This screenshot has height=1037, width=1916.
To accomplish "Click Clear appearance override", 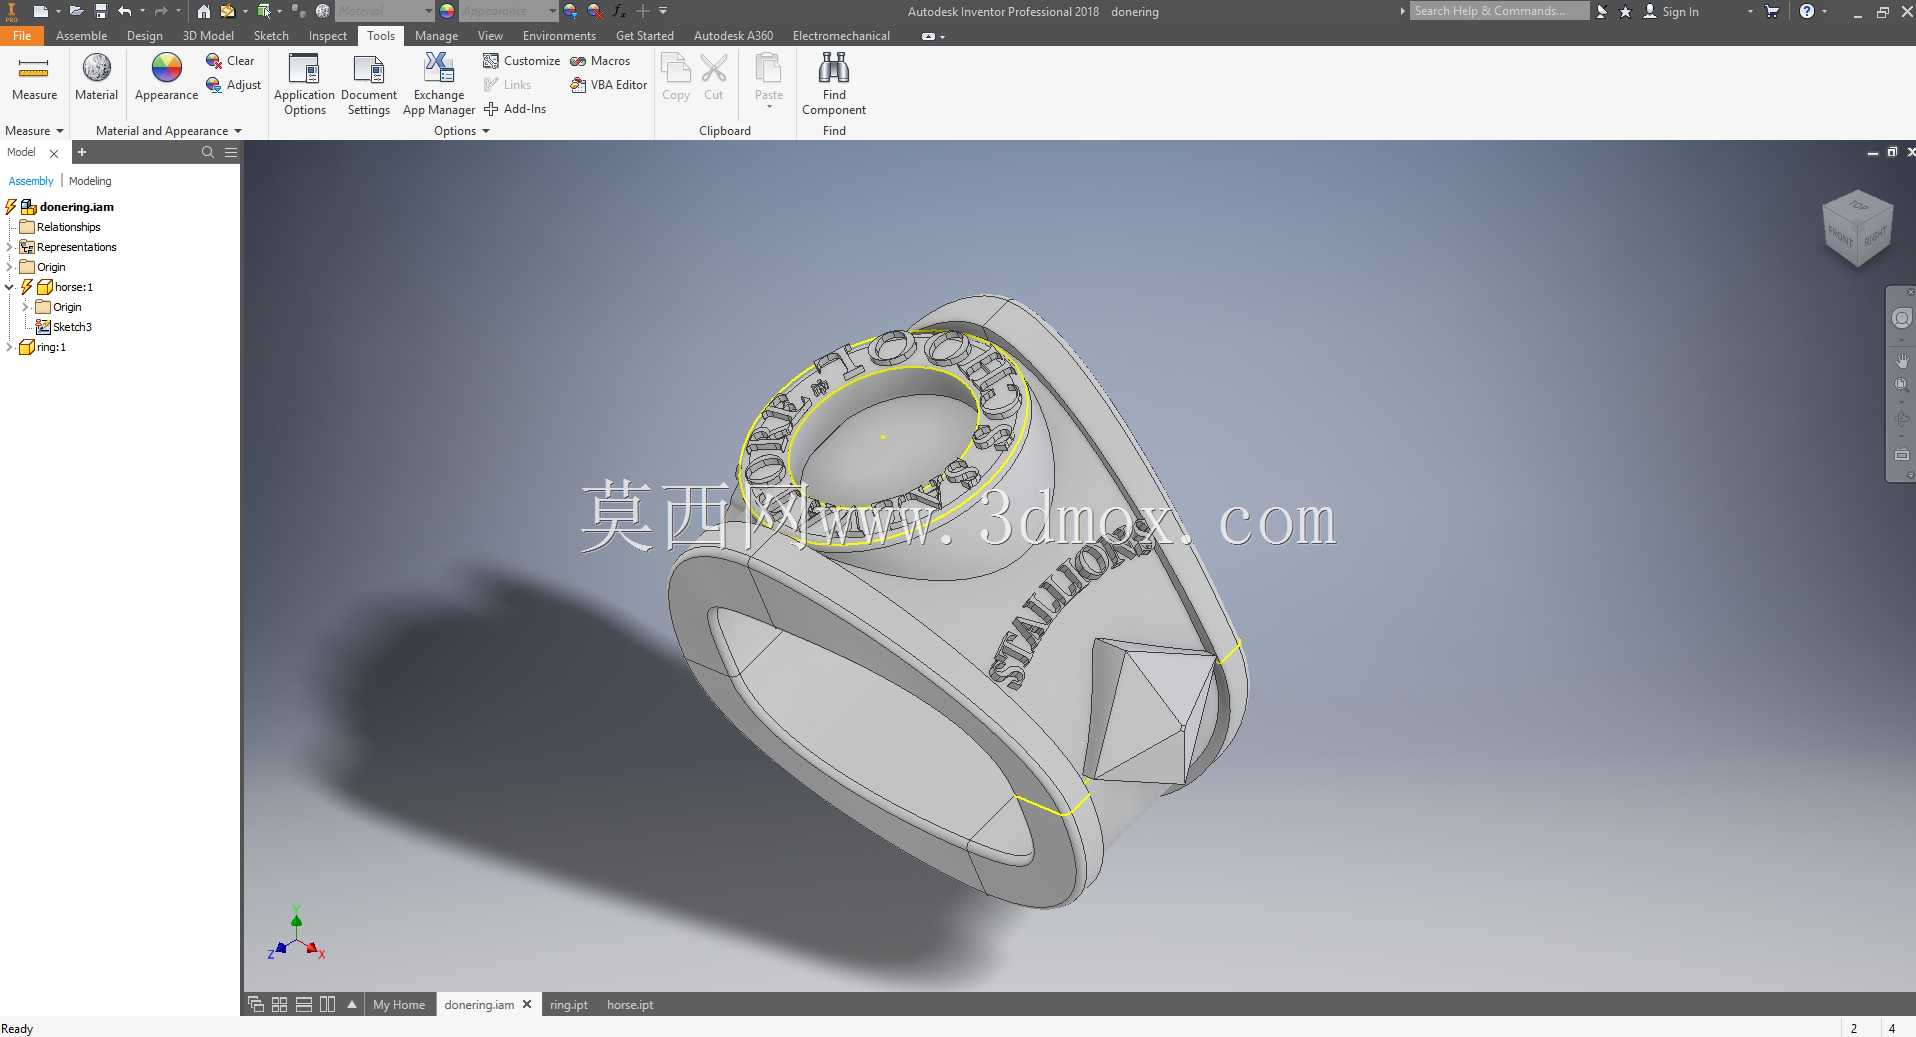I will point(230,61).
